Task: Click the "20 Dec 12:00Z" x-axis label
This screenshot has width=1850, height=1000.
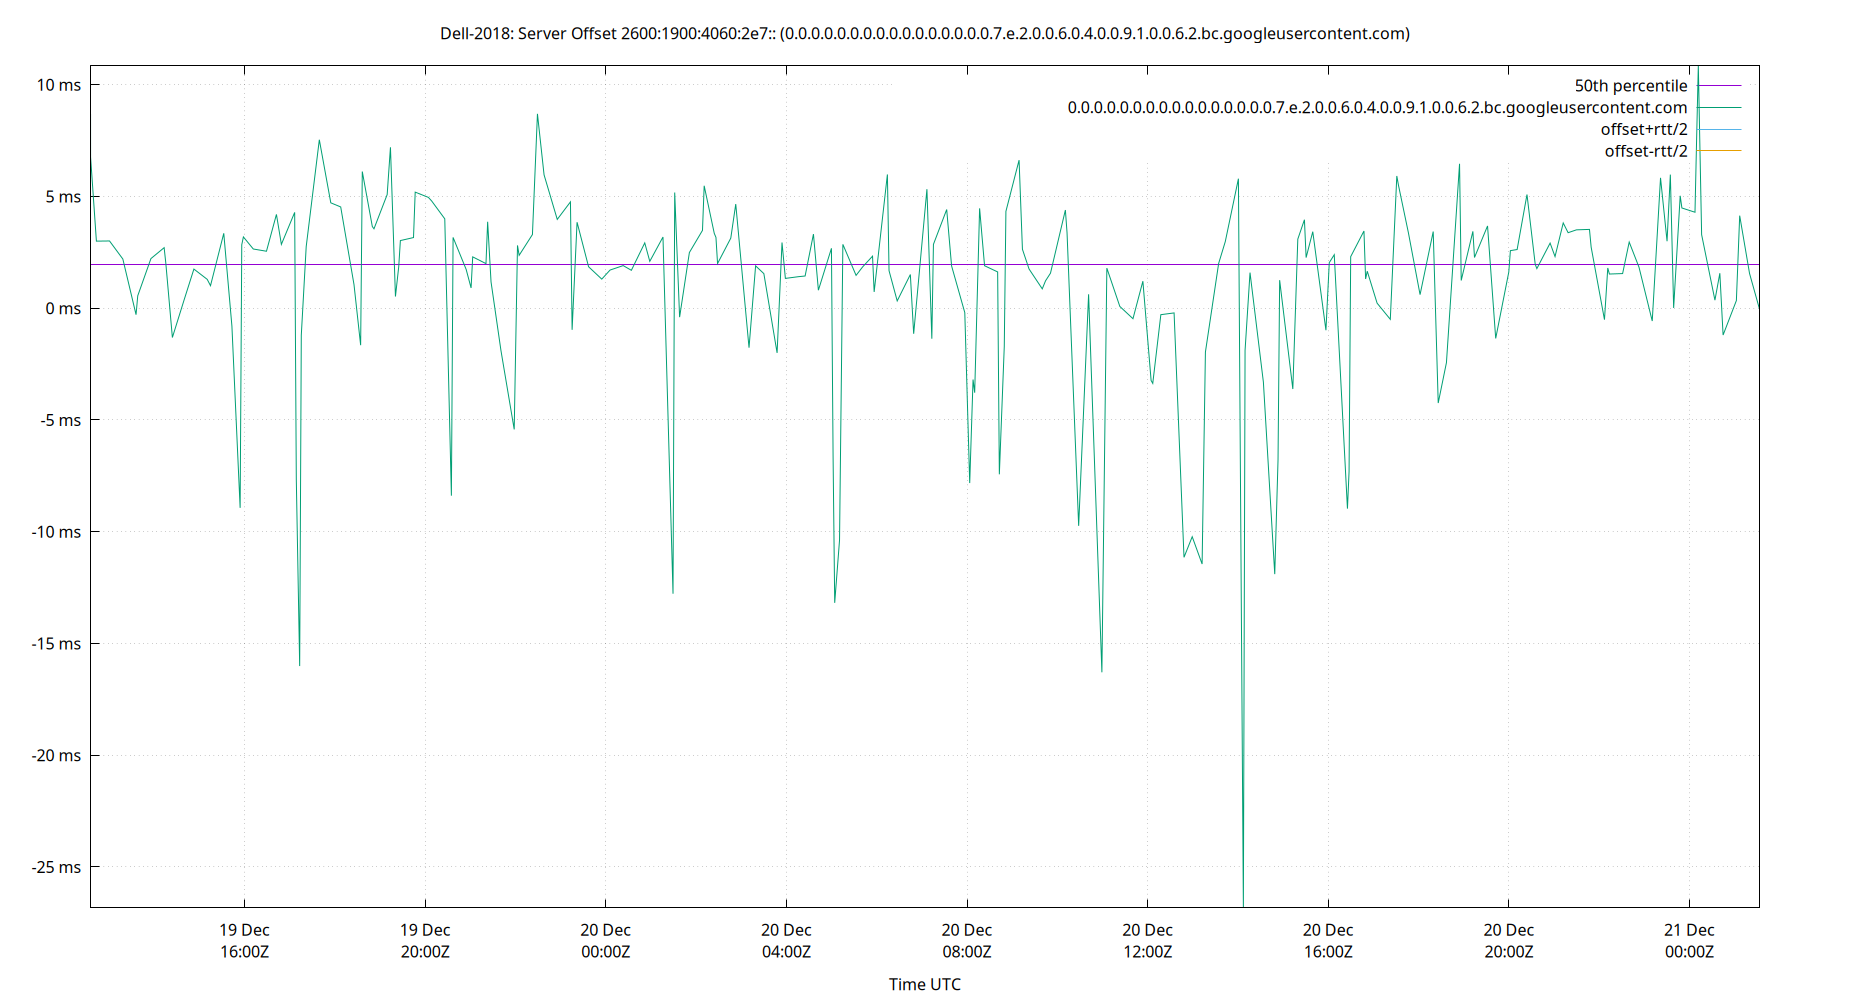Action: click(1148, 940)
